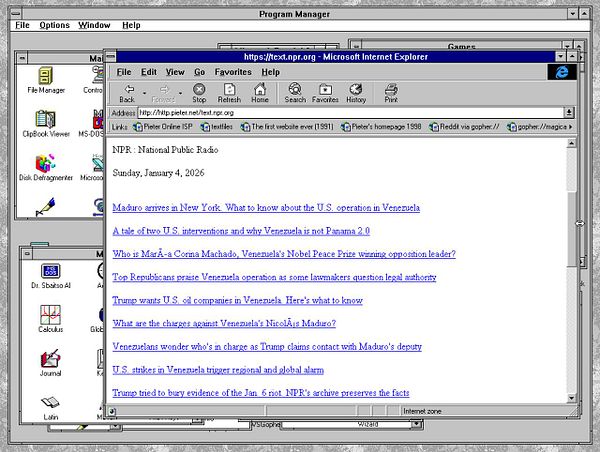Open Program Manager's Window menu

pos(94,25)
